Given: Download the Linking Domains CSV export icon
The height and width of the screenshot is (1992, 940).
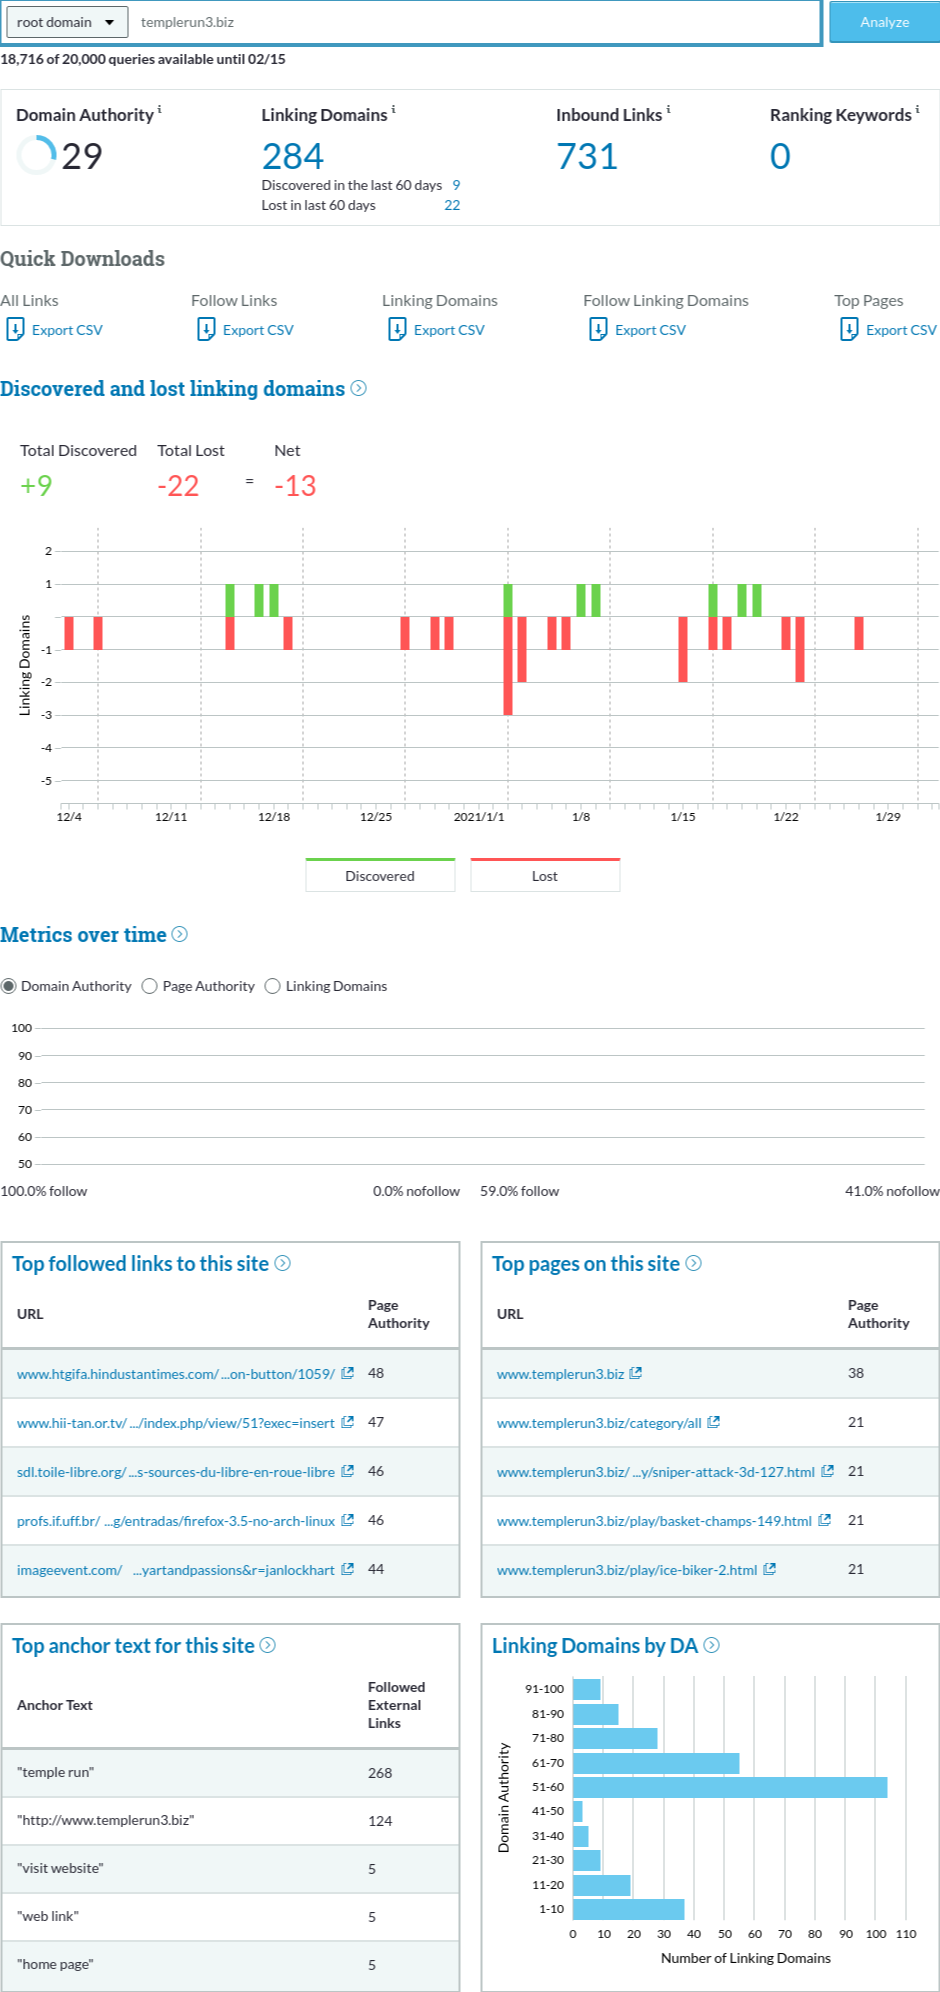Looking at the screenshot, I should pyautogui.click(x=397, y=329).
